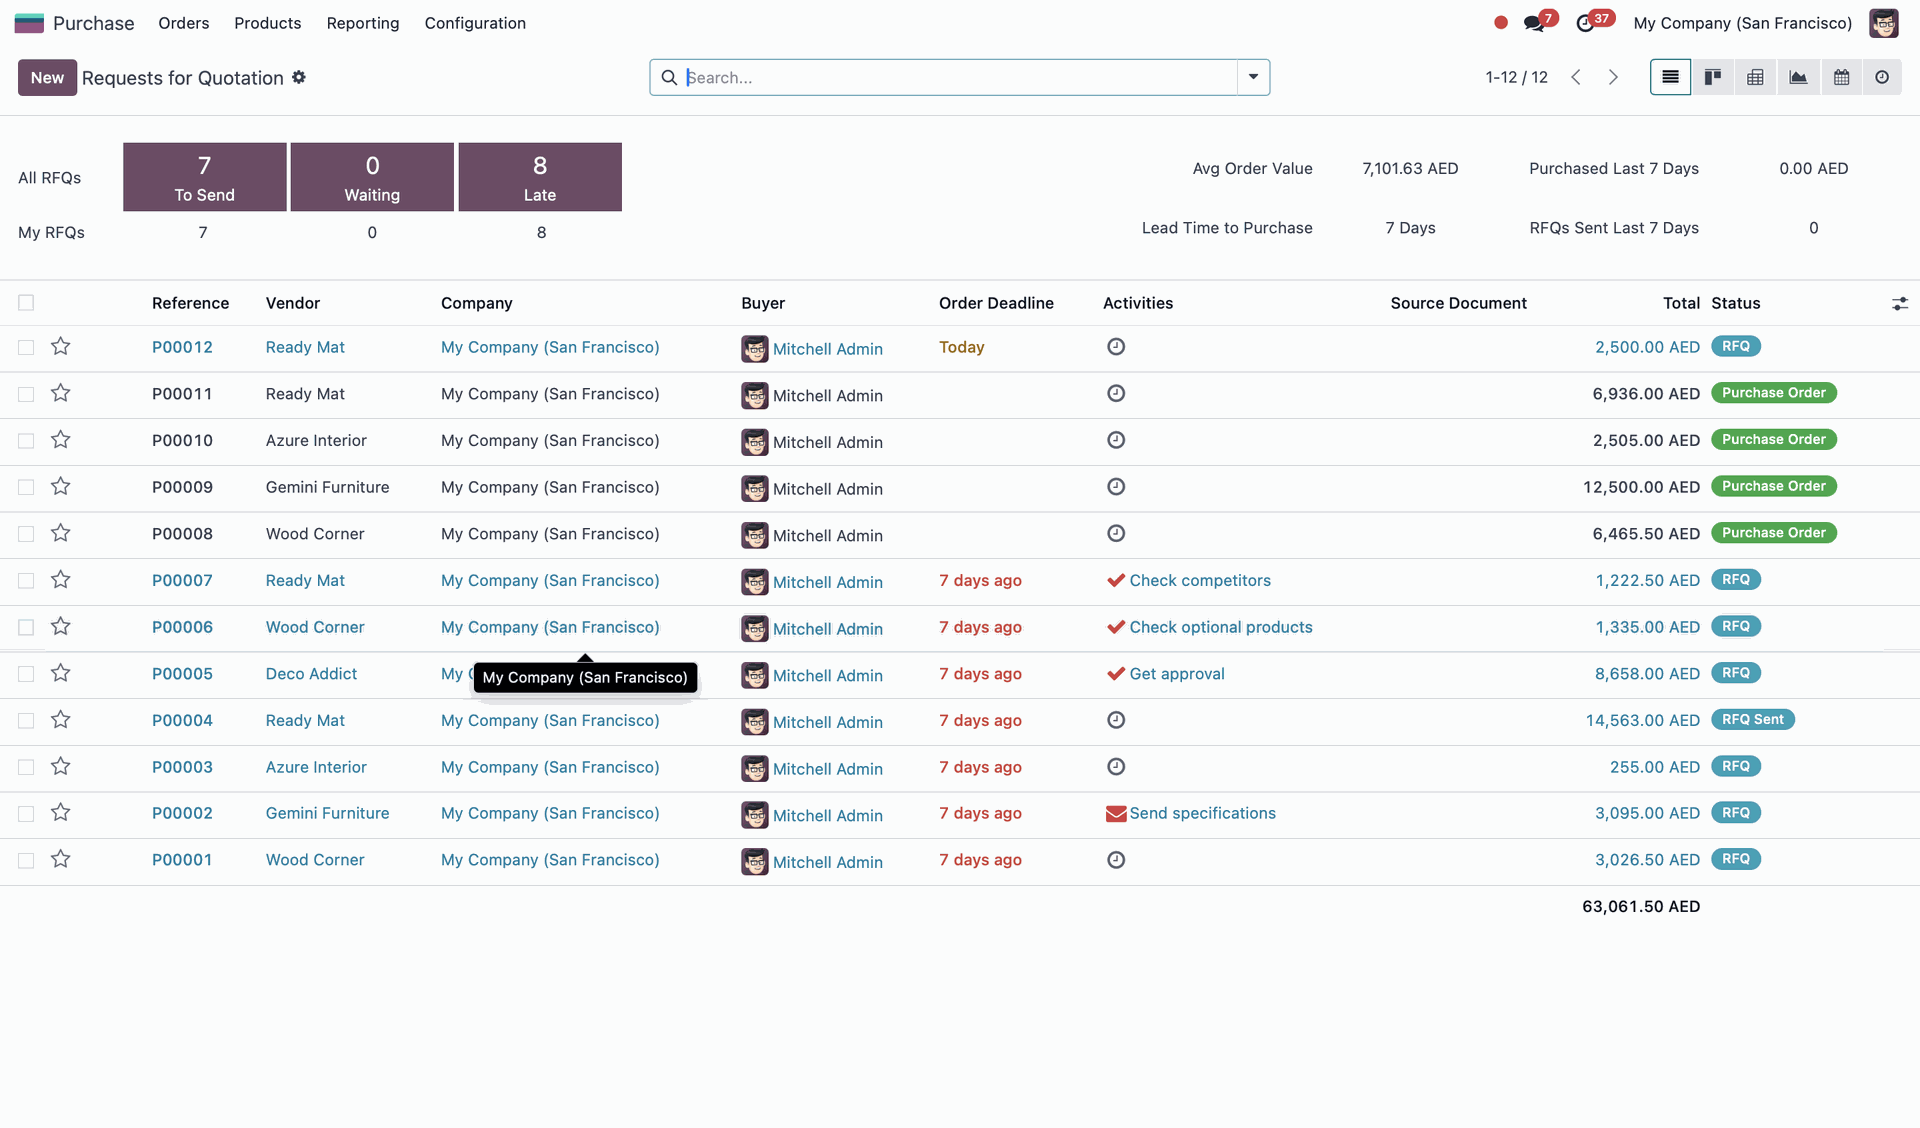The height and width of the screenshot is (1128, 1920).
Task: Switch to Pivot table view
Action: click(x=1755, y=77)
